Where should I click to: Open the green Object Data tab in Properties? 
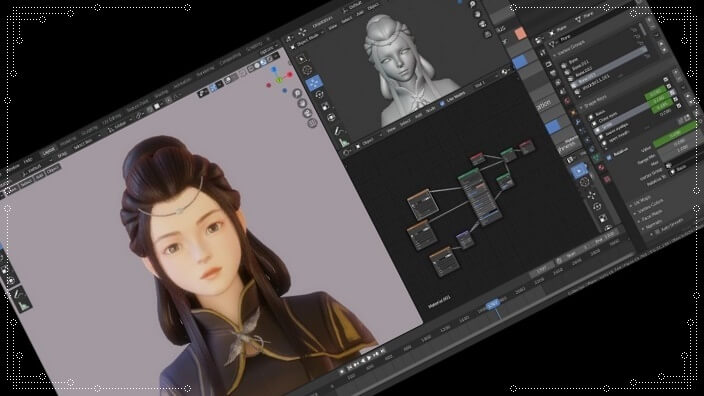(x=596, y=158)
